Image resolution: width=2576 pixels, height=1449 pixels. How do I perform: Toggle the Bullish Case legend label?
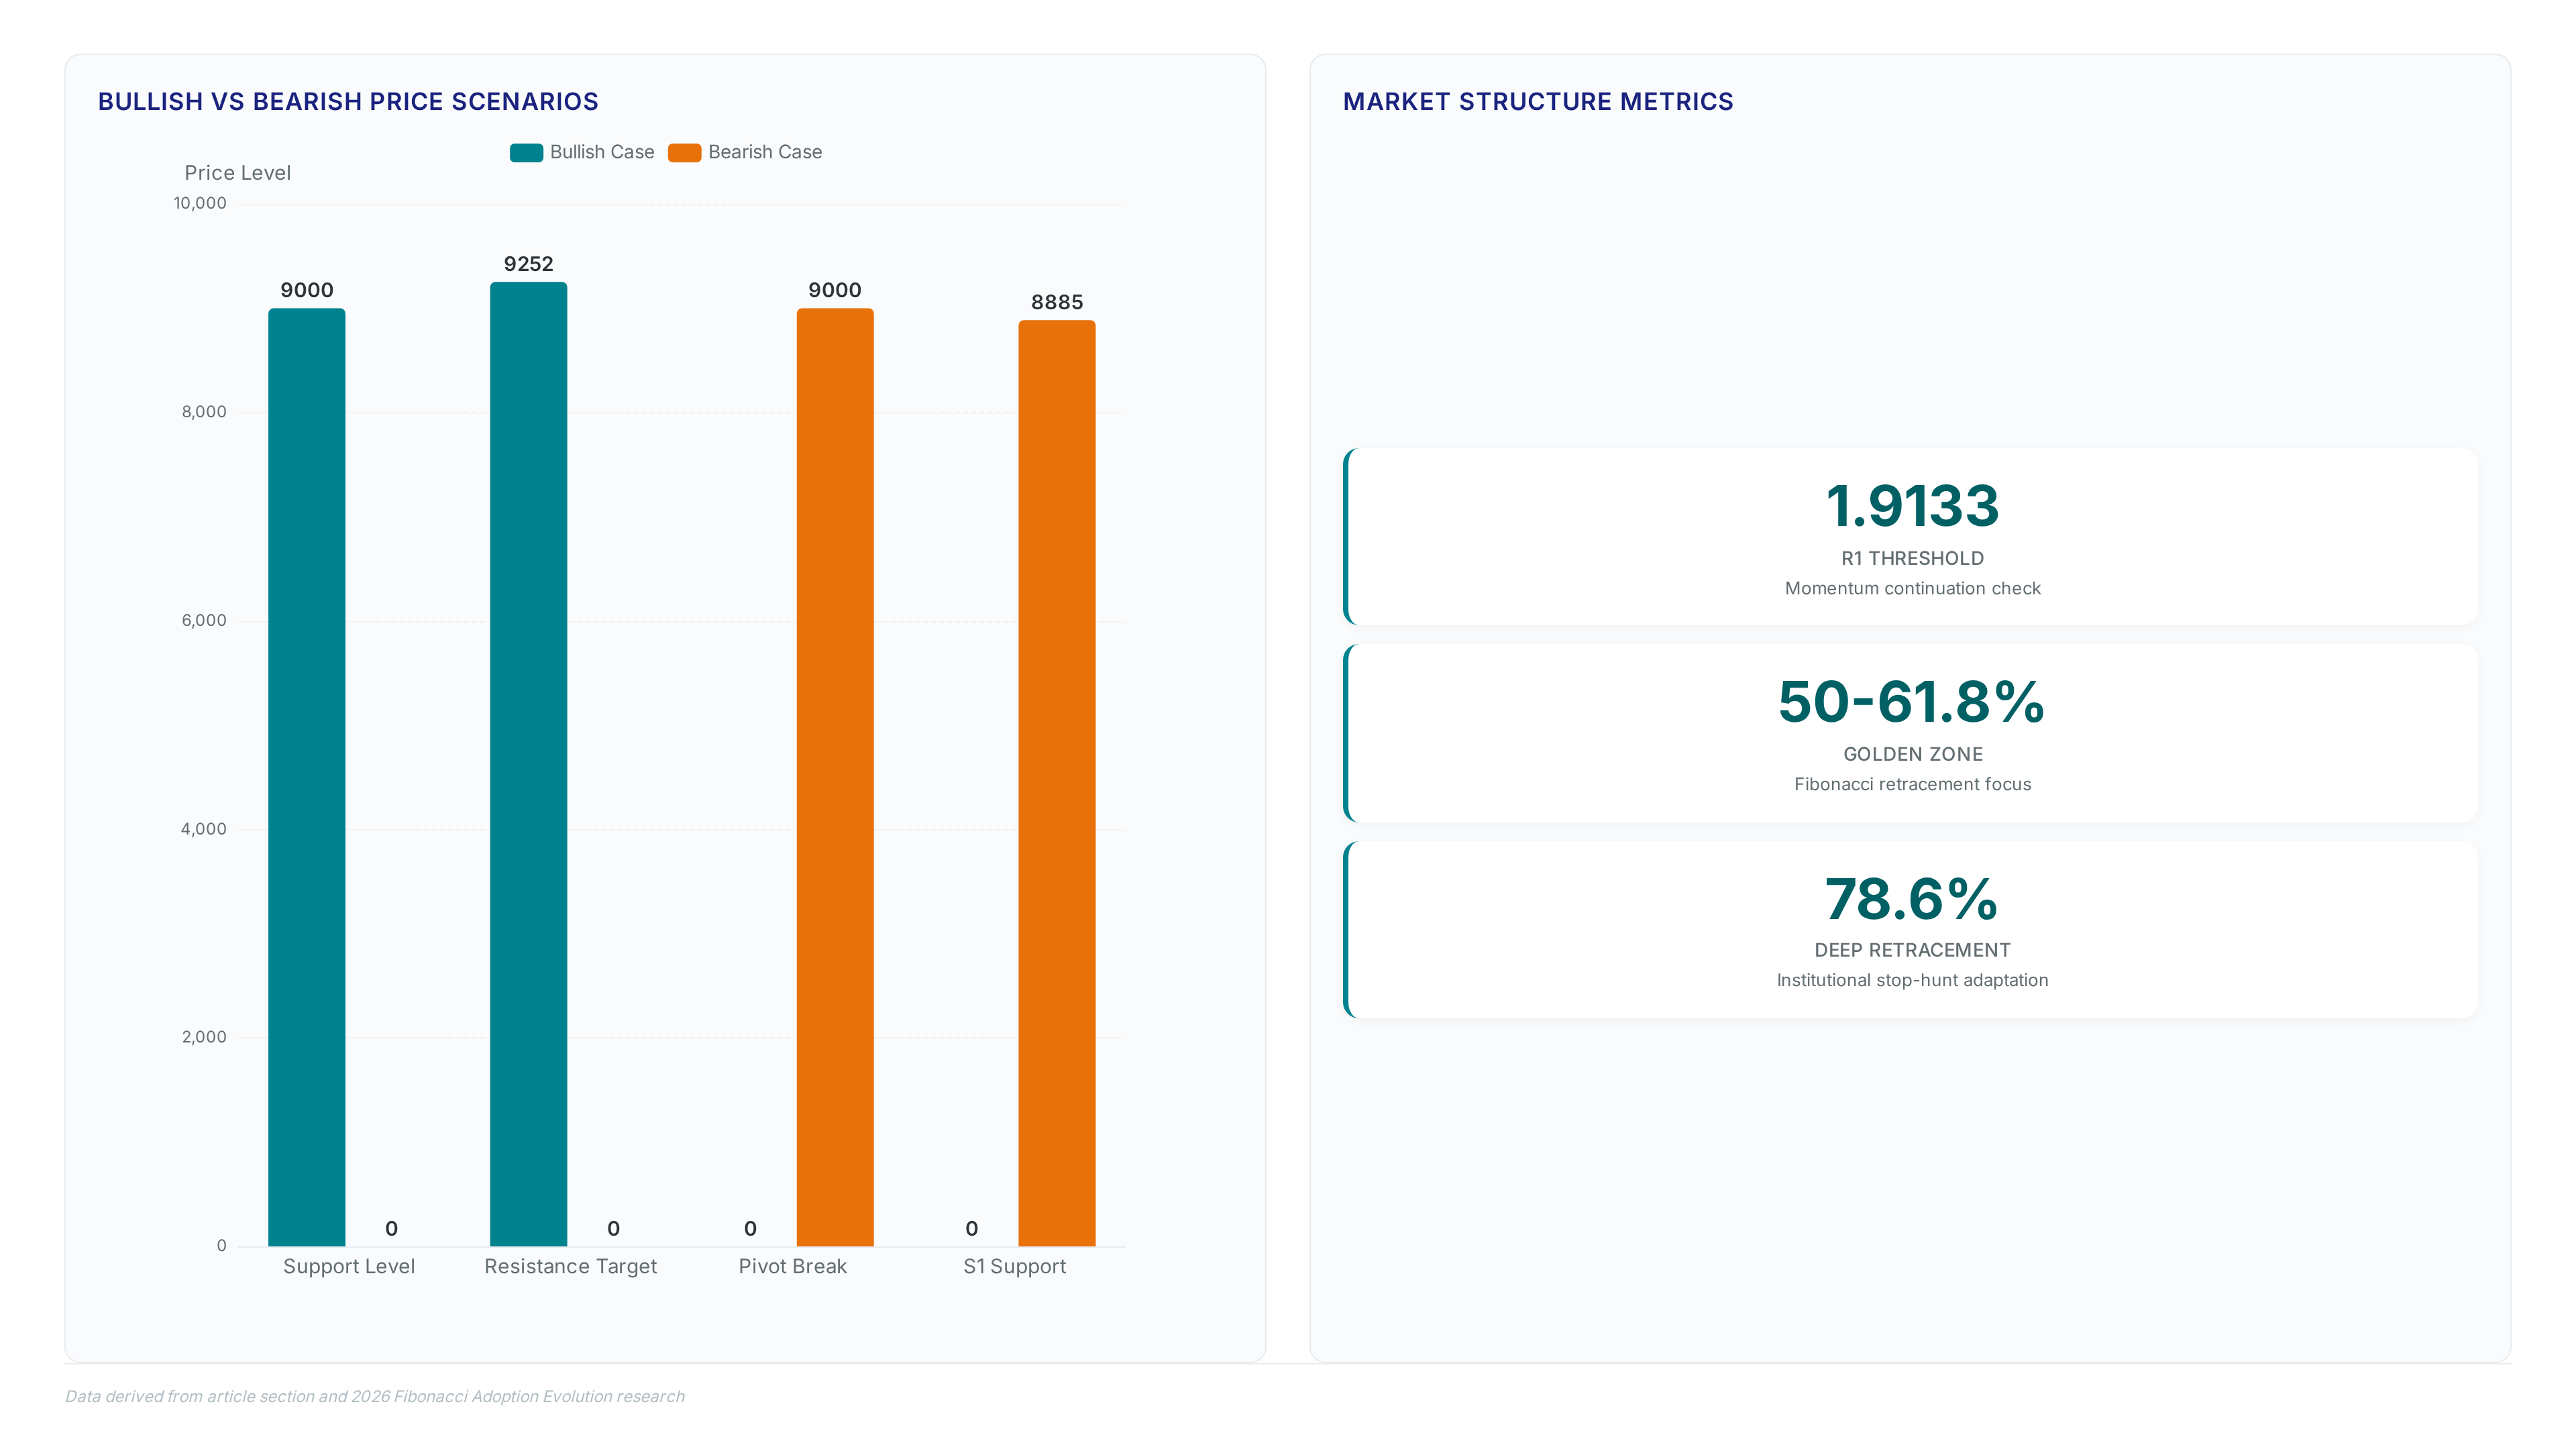pyautogui.click(x=602, y=152)
